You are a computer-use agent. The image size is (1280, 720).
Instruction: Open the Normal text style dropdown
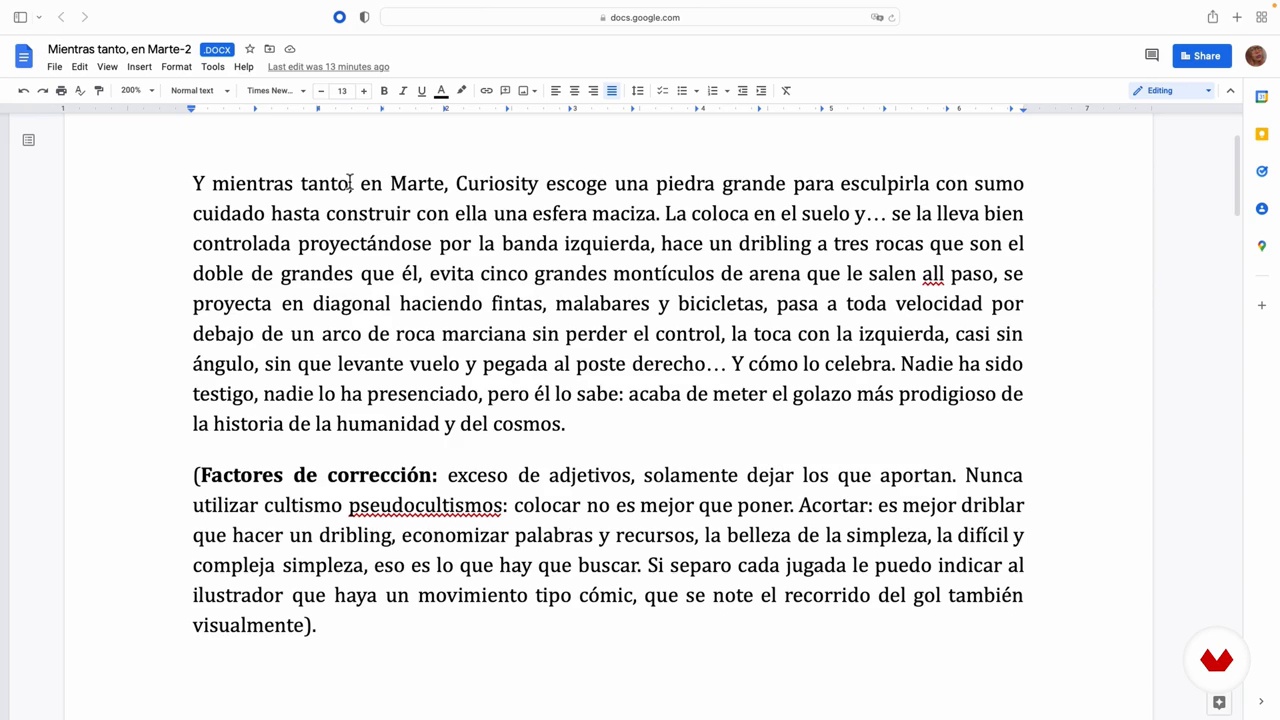pyautogui.click(x=200, y=91)
